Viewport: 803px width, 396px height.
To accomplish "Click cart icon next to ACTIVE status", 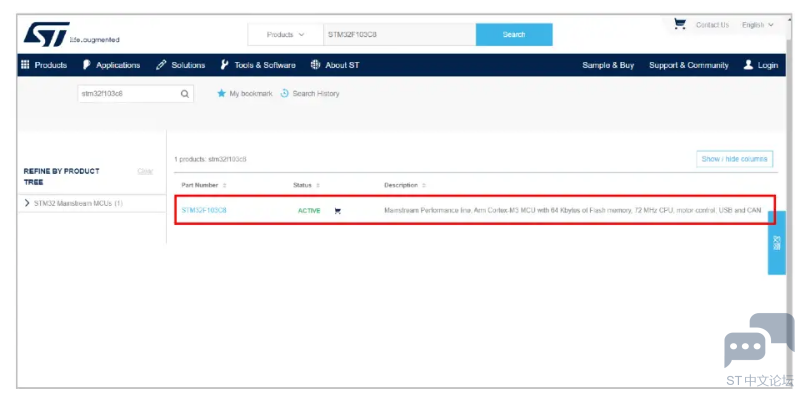I will (x=337, y=211).
